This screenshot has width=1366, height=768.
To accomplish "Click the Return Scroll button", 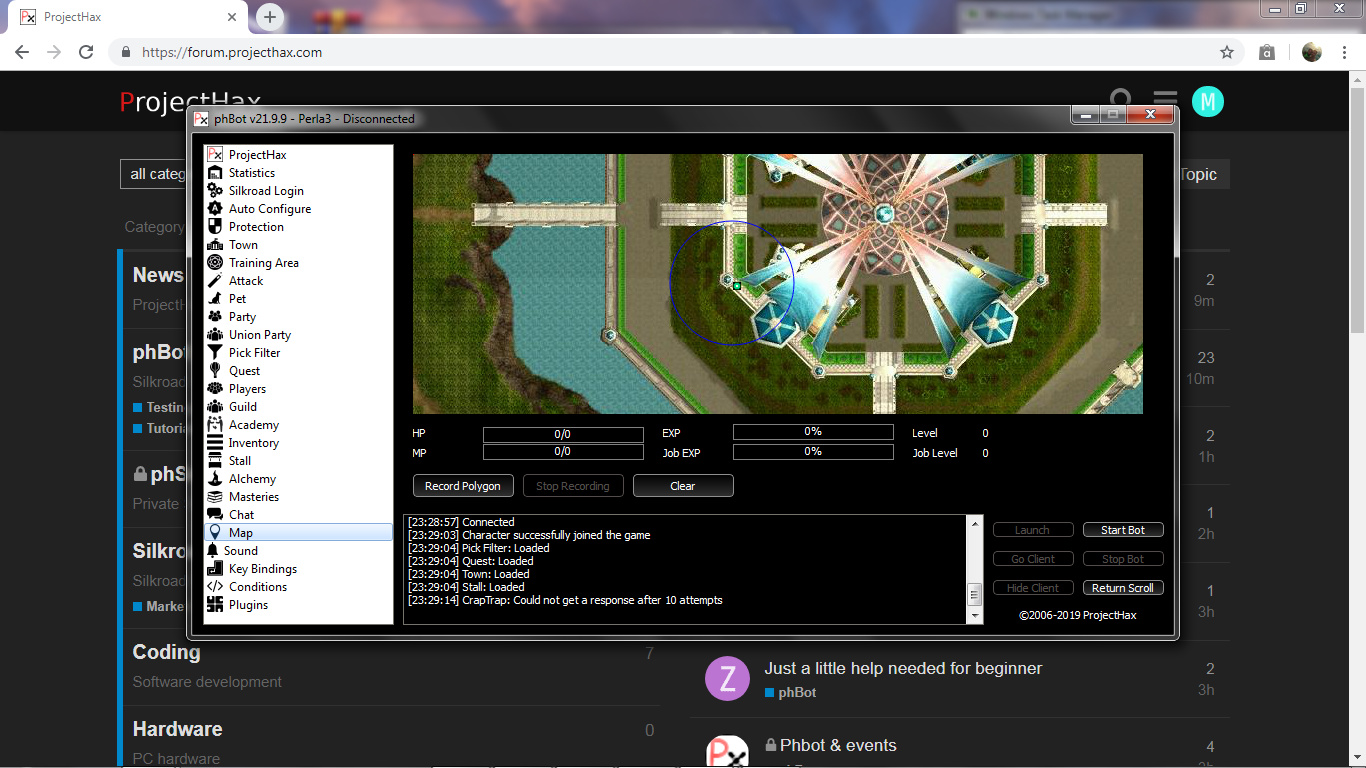I will [x=1122, y=588].
